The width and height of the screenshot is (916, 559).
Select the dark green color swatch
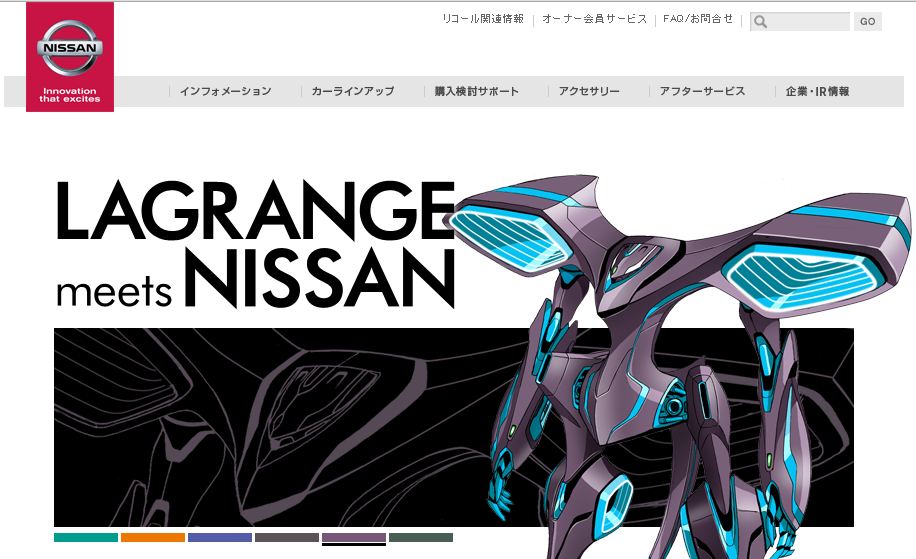pyautogui.click(x=421, y=538)
